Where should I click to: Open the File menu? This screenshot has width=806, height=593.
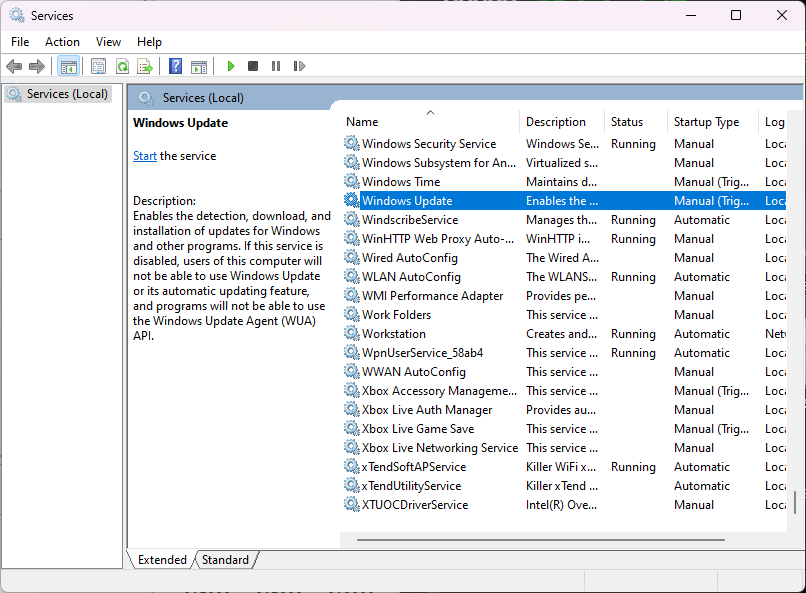click(20, 42)
